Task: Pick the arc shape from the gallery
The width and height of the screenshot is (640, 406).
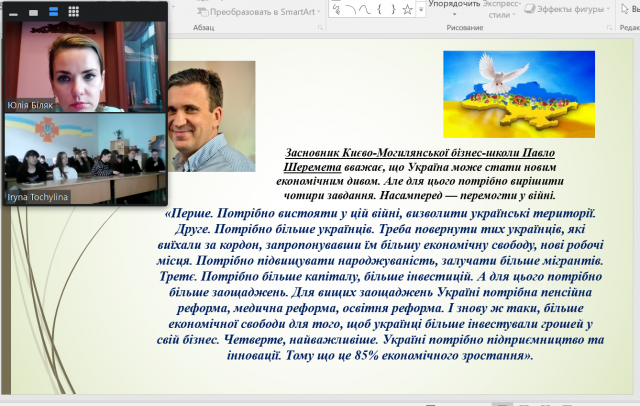Action: tap(350, 10)
